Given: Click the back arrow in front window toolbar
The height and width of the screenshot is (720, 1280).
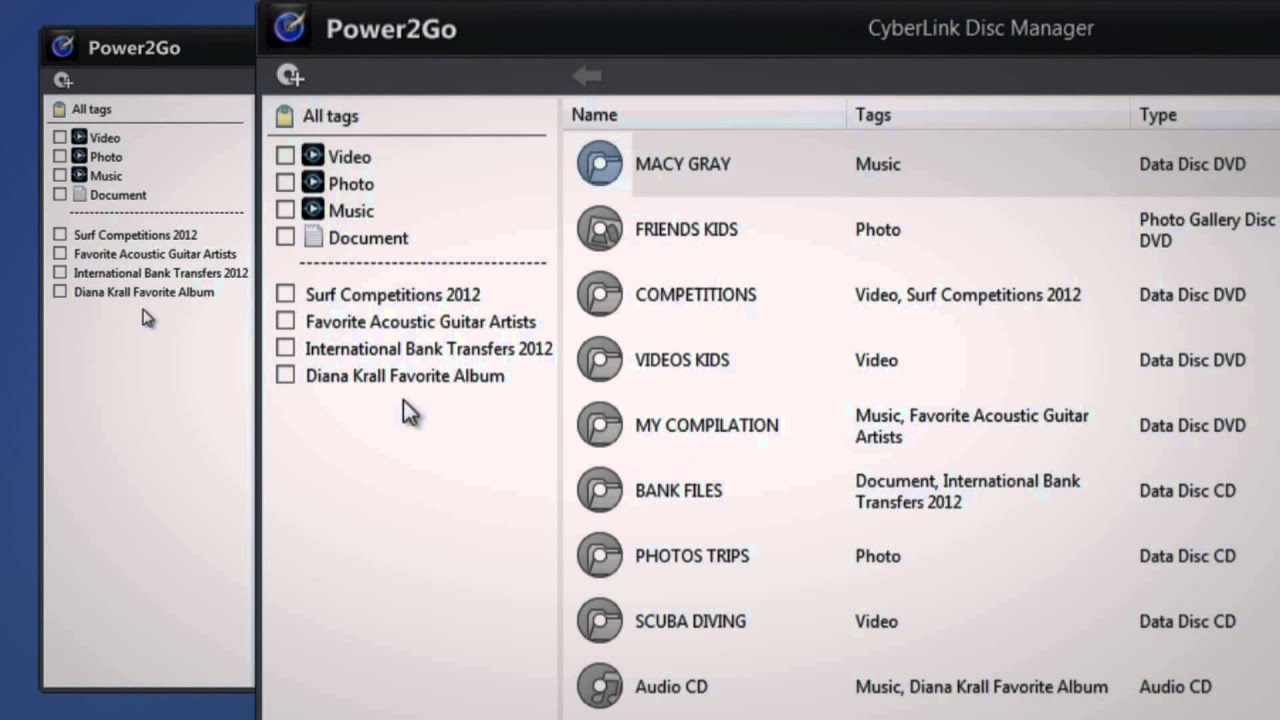Looking at the screenshot, I should pyautogui.click(x=587, y=75).
